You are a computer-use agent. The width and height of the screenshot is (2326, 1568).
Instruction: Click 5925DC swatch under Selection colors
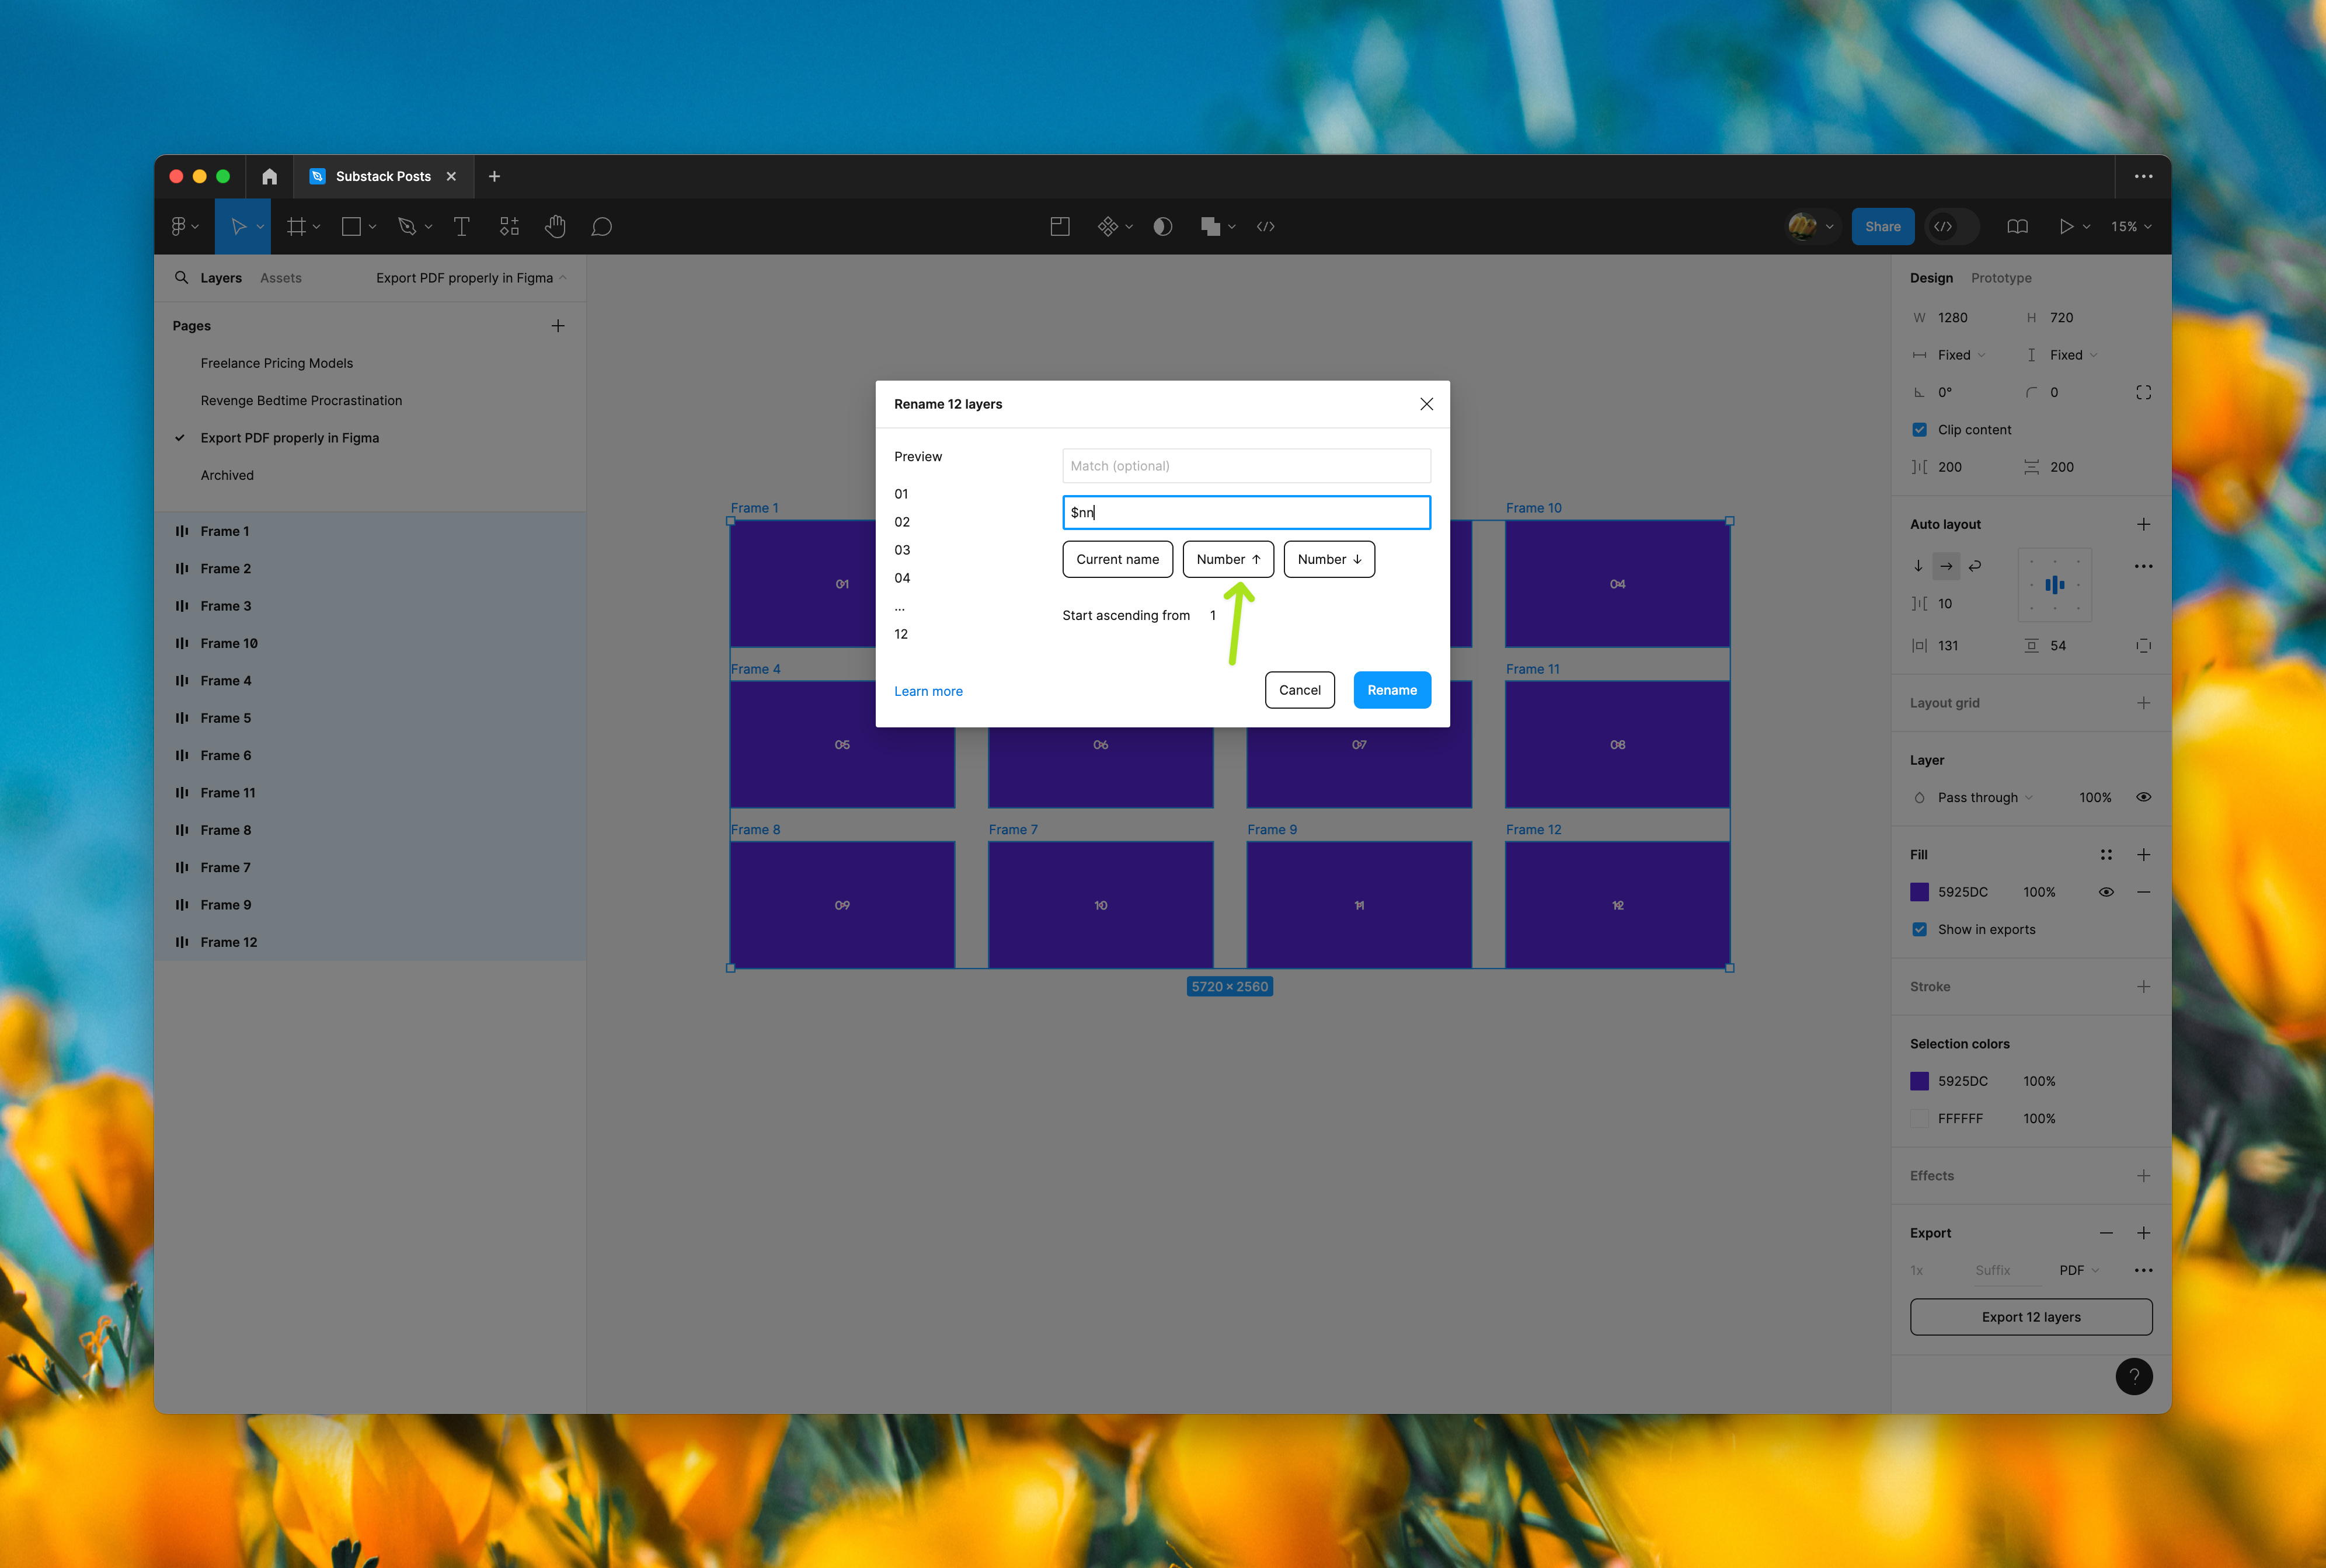[x=1919, y=1081]
